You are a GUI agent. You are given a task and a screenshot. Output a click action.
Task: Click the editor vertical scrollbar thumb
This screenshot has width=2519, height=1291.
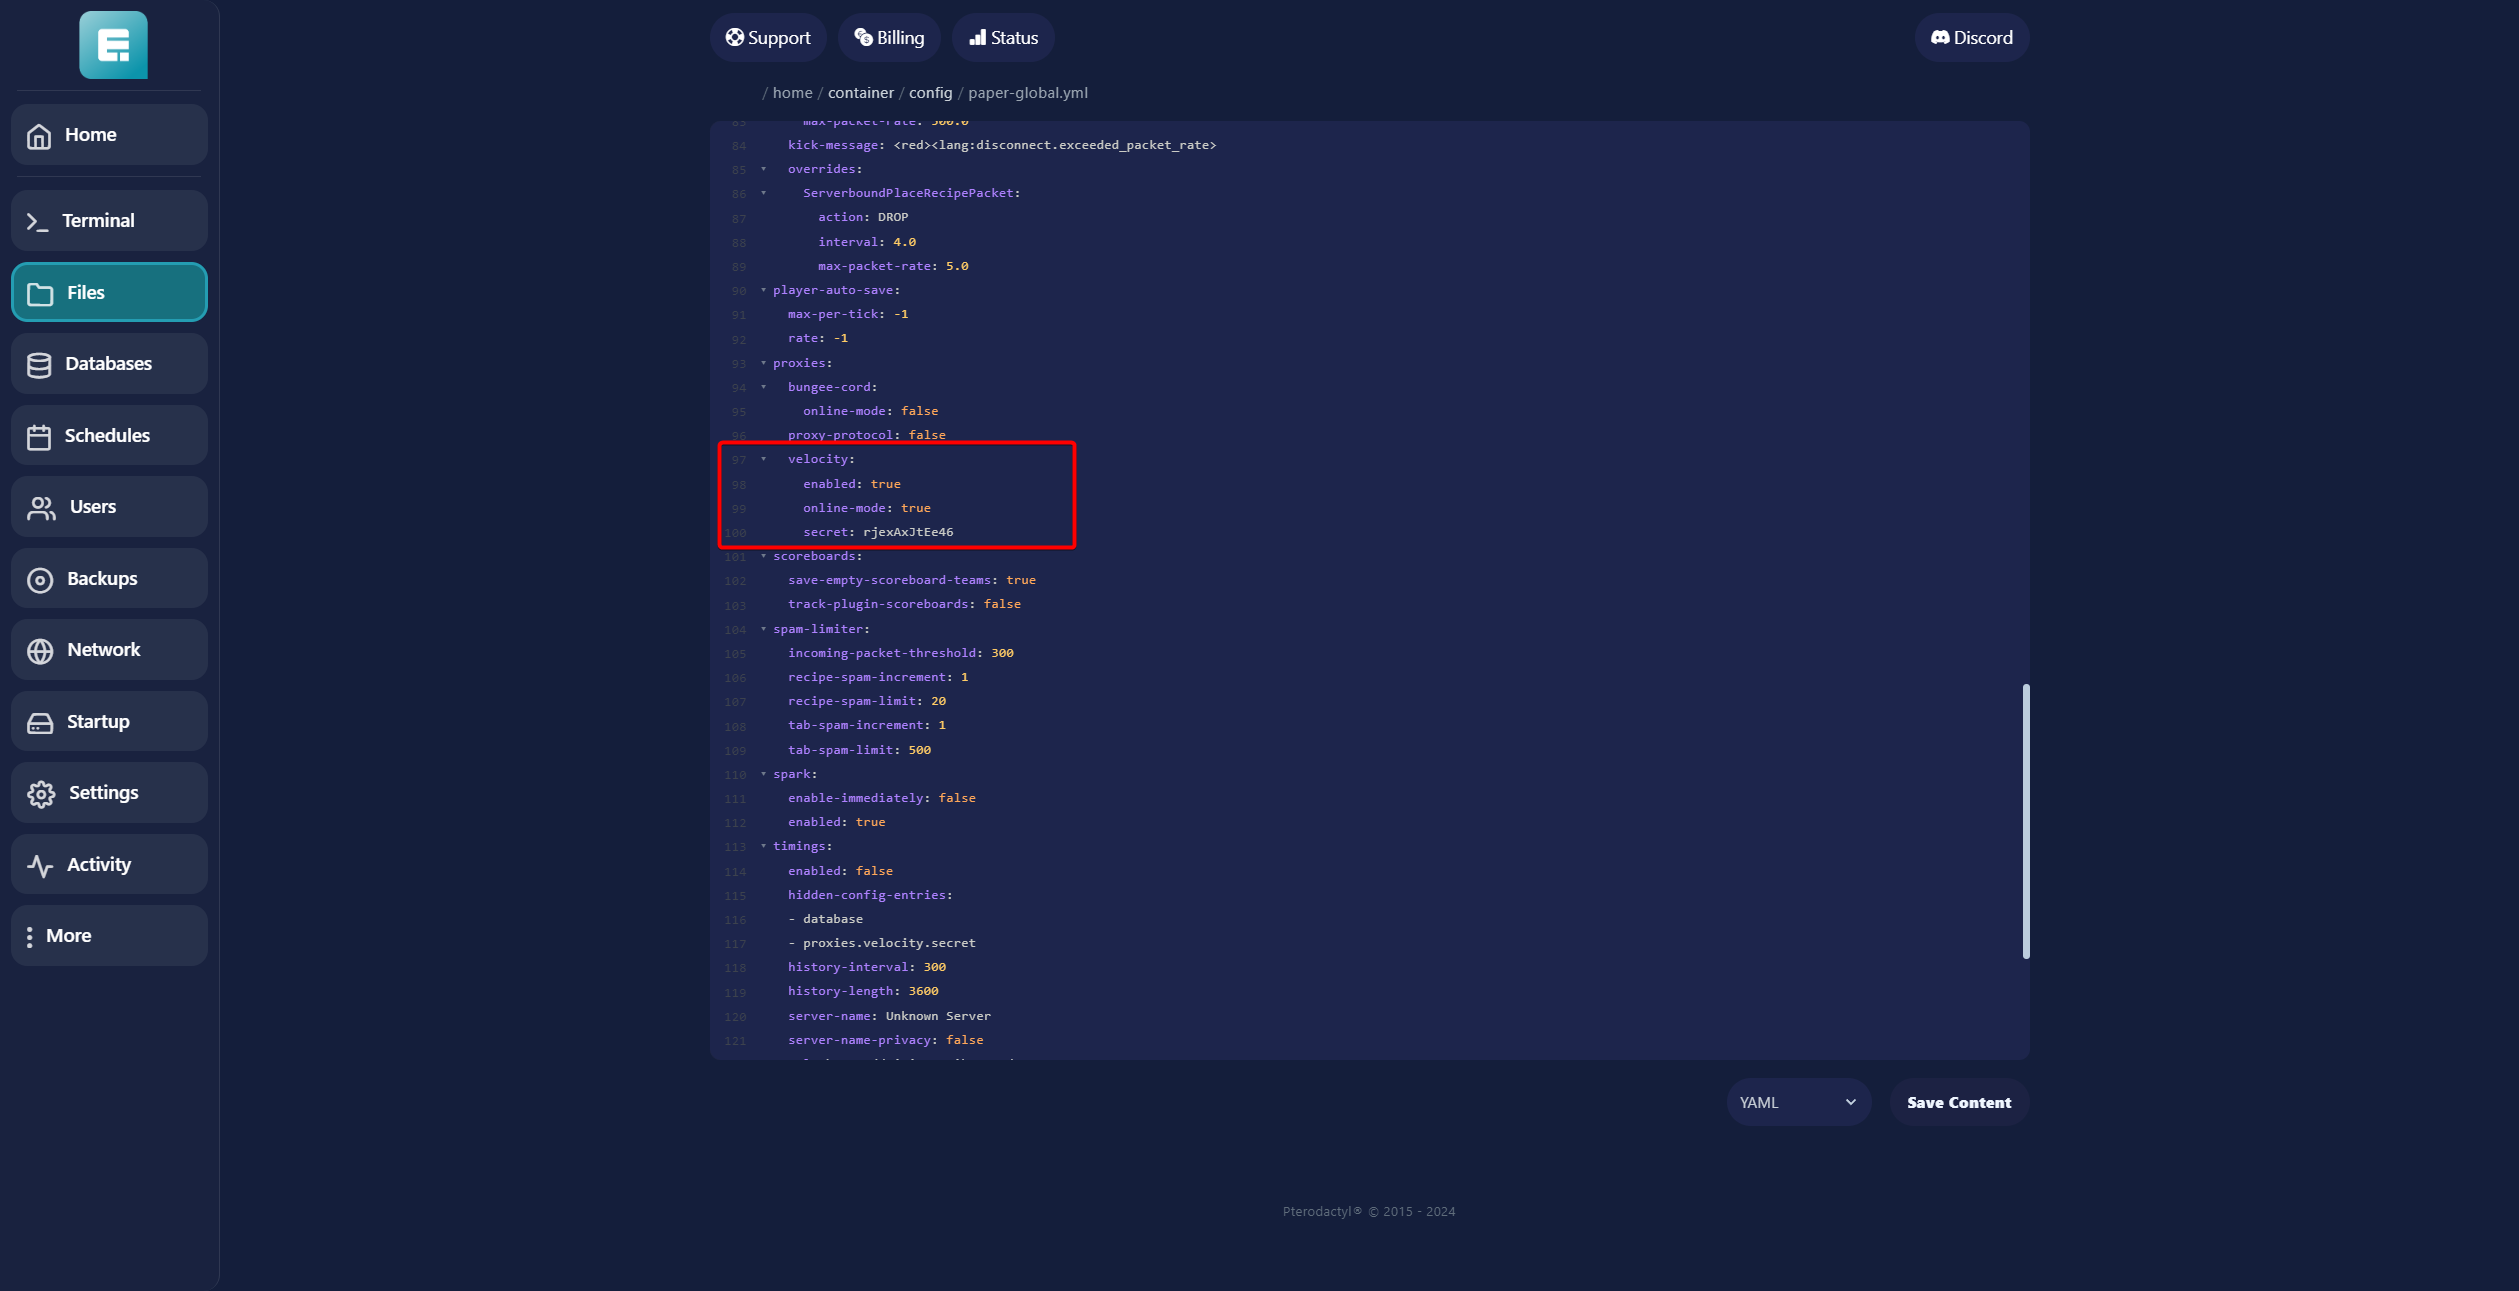2025,820
